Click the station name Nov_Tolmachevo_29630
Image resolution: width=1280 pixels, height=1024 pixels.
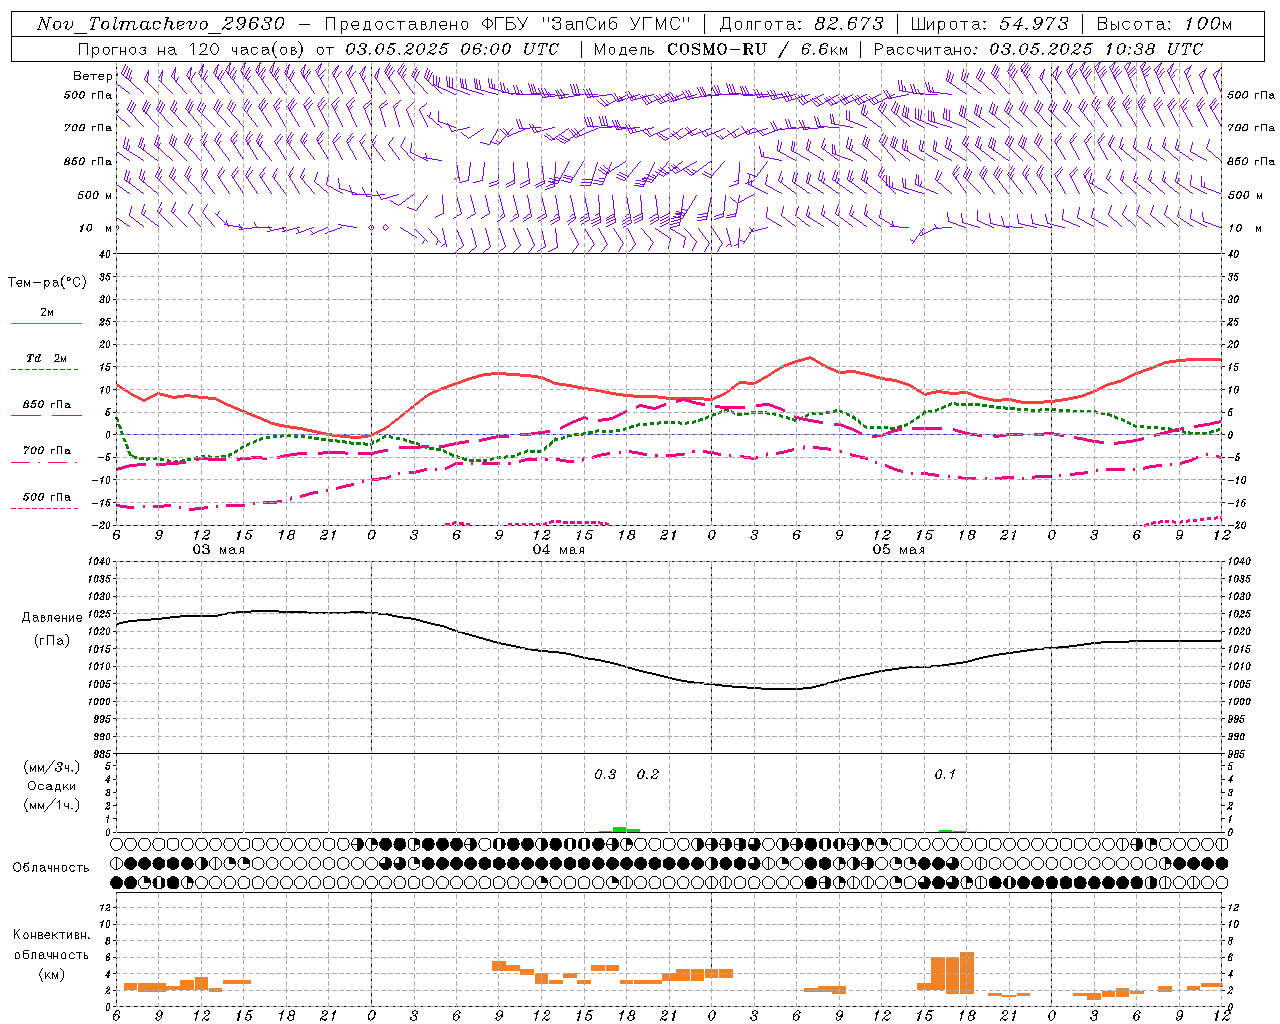pos(160,24)
